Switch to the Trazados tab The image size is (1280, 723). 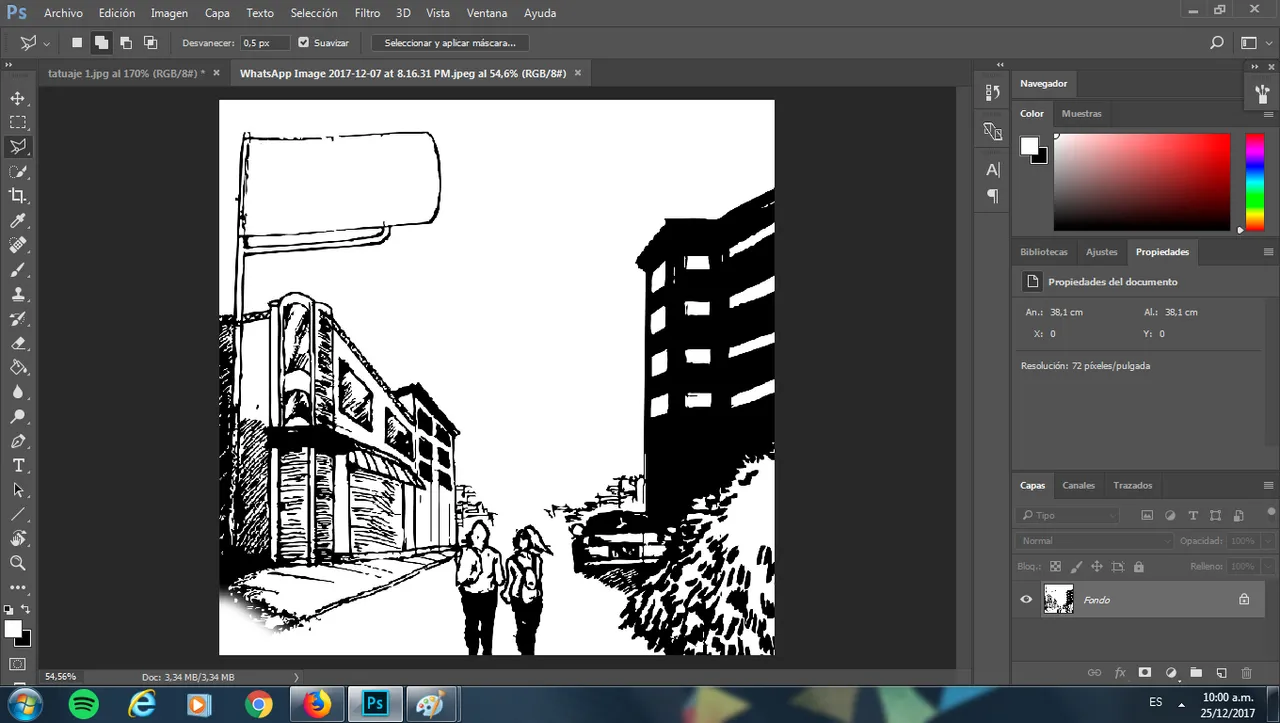coord(1133,485)
